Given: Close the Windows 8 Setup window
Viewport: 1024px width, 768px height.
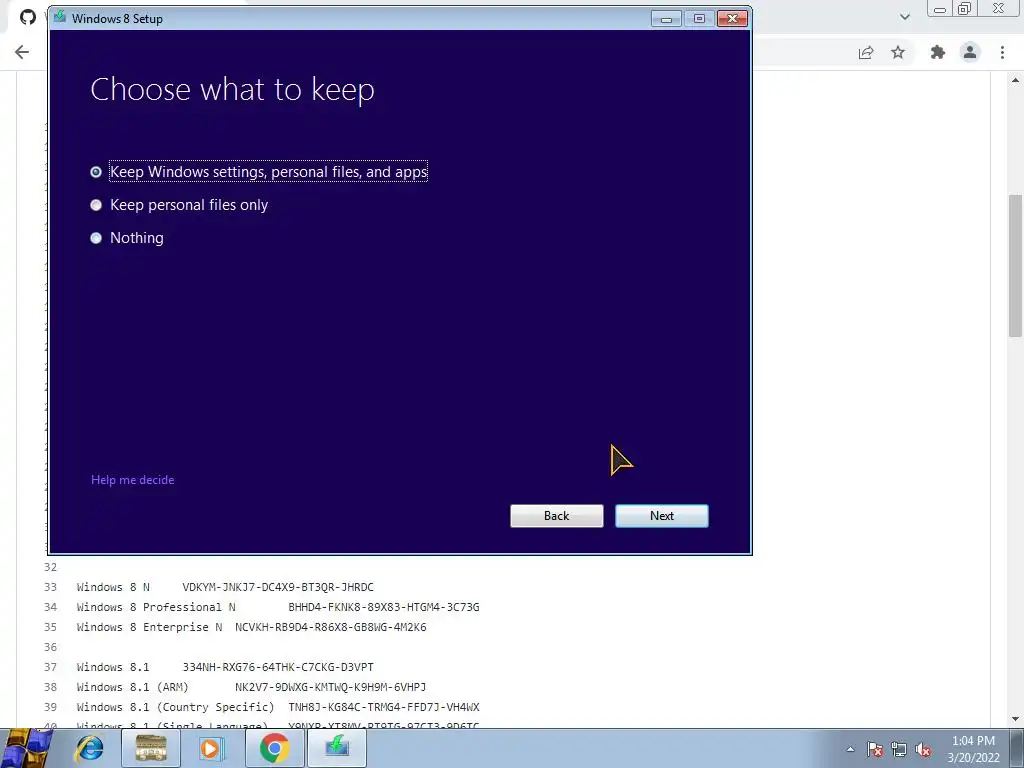Looking at the screenshot, I should click(x=732, y=19).
